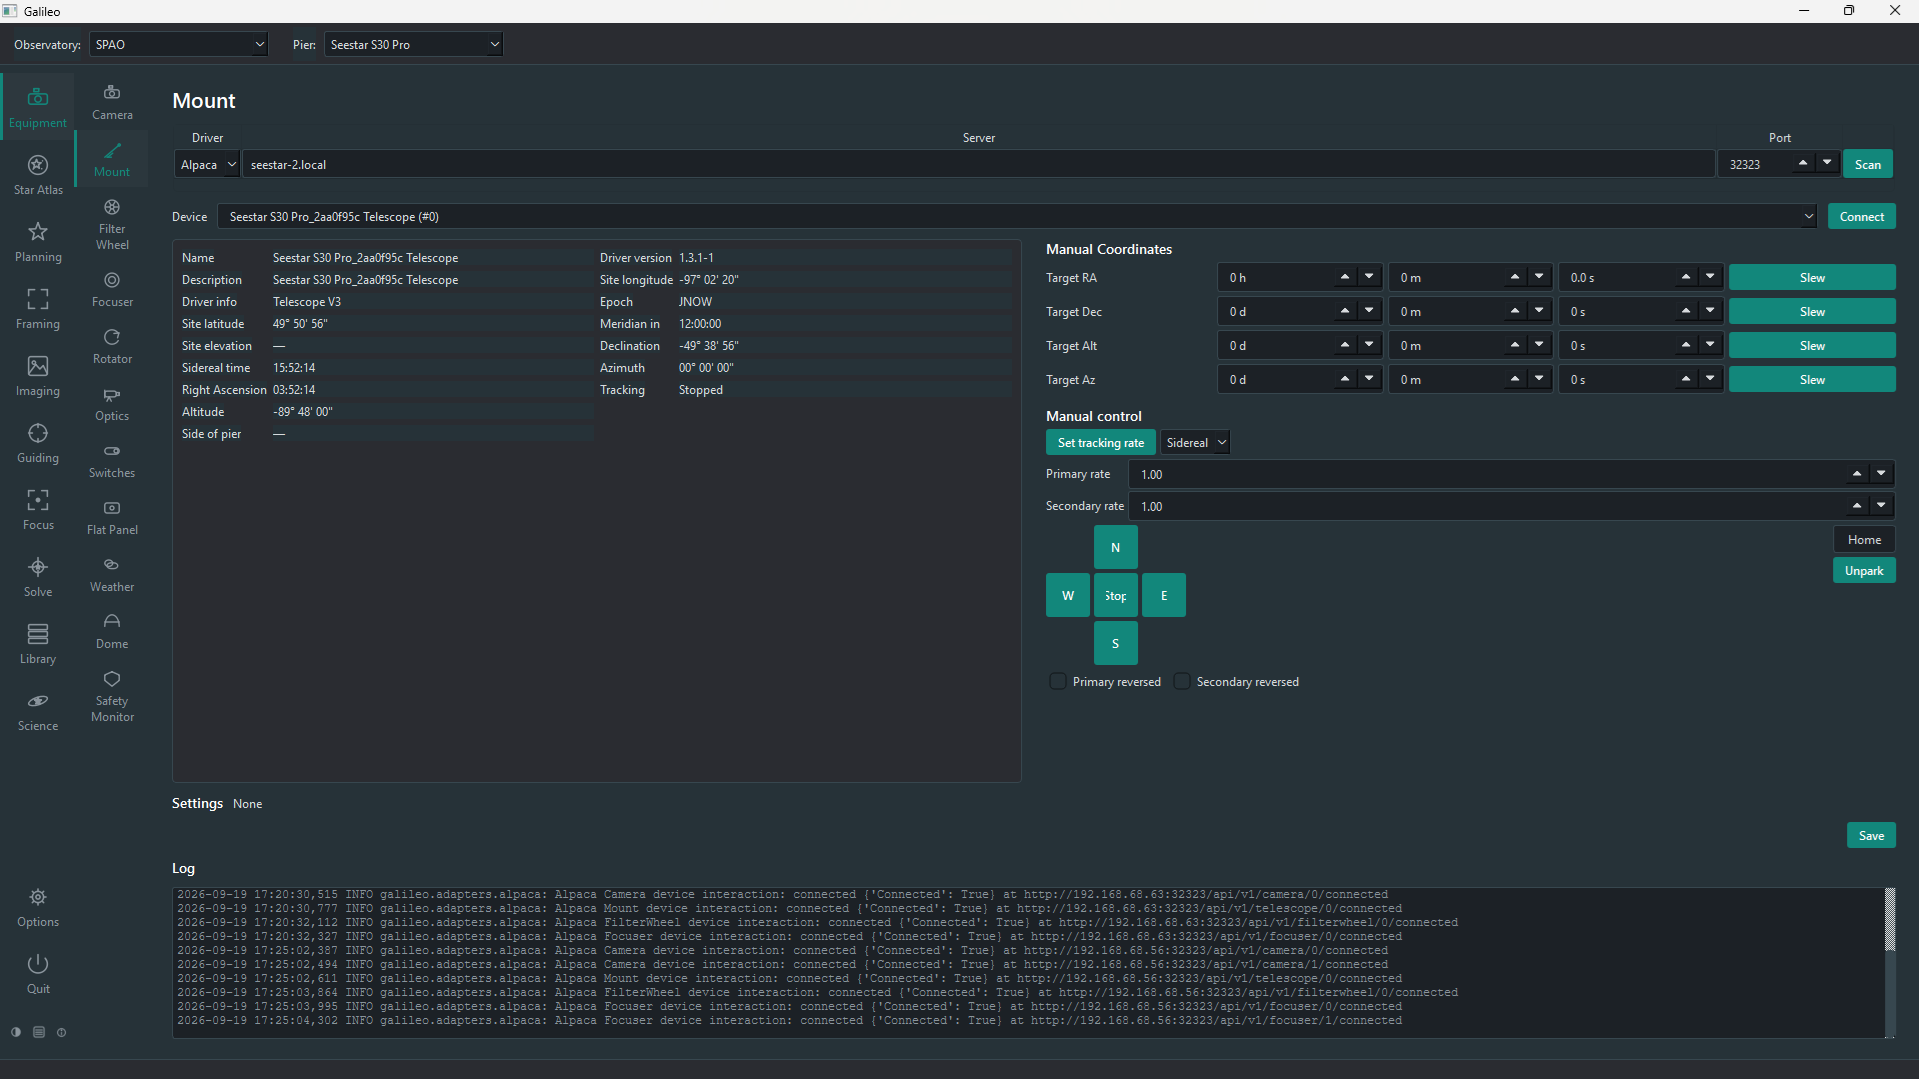Image resolution: width=1919 pixels, height=1079 pixels.
Task: Open the Sideral tracking rate dropdown
Action: 1195,443
